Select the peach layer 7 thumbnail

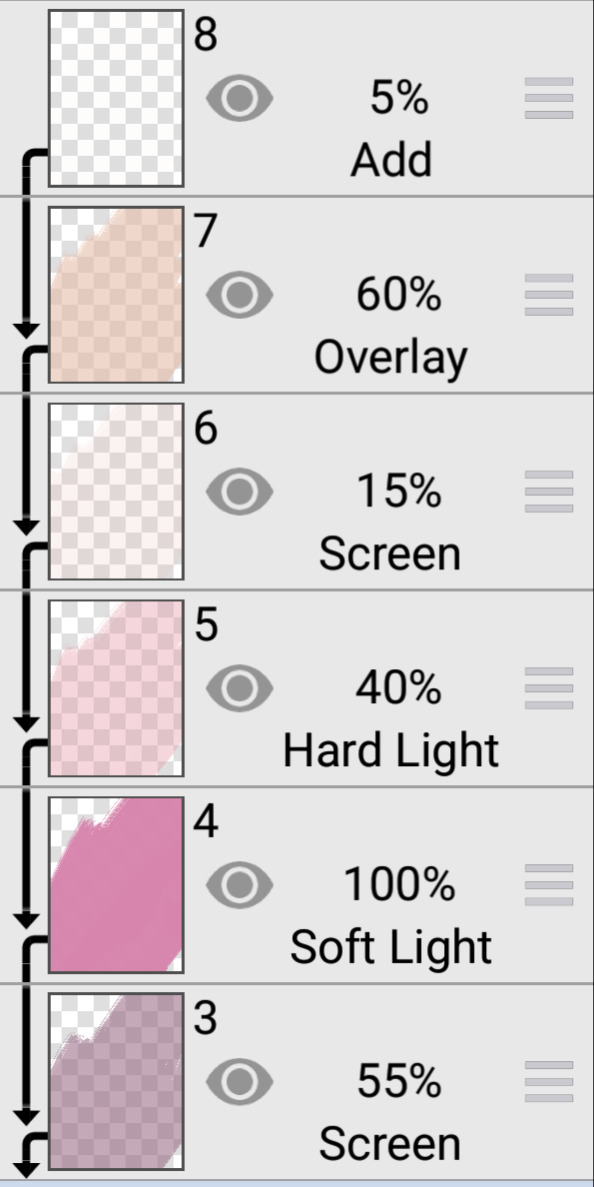pos(116,294)
